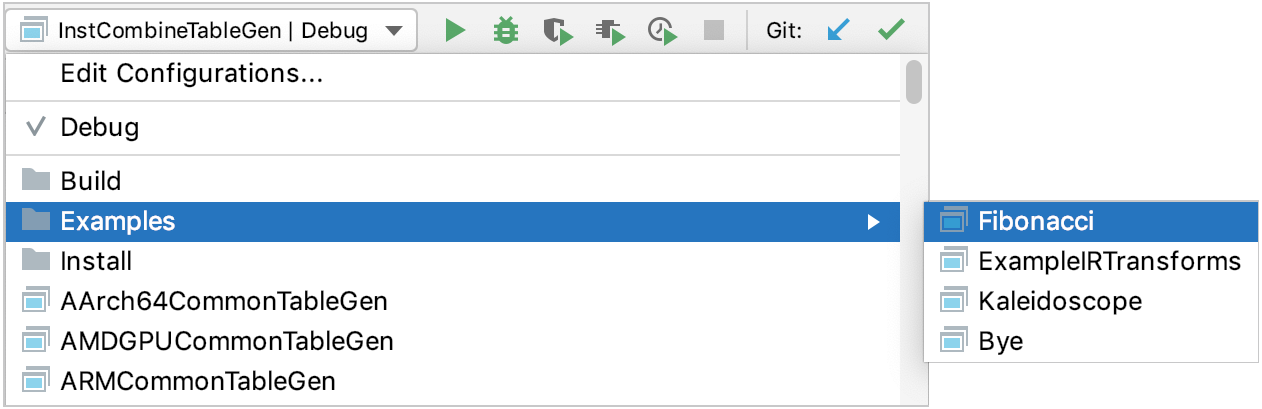Select the Bye target entry
This screenshot has height=409, width=1262.
[1092, 341]
